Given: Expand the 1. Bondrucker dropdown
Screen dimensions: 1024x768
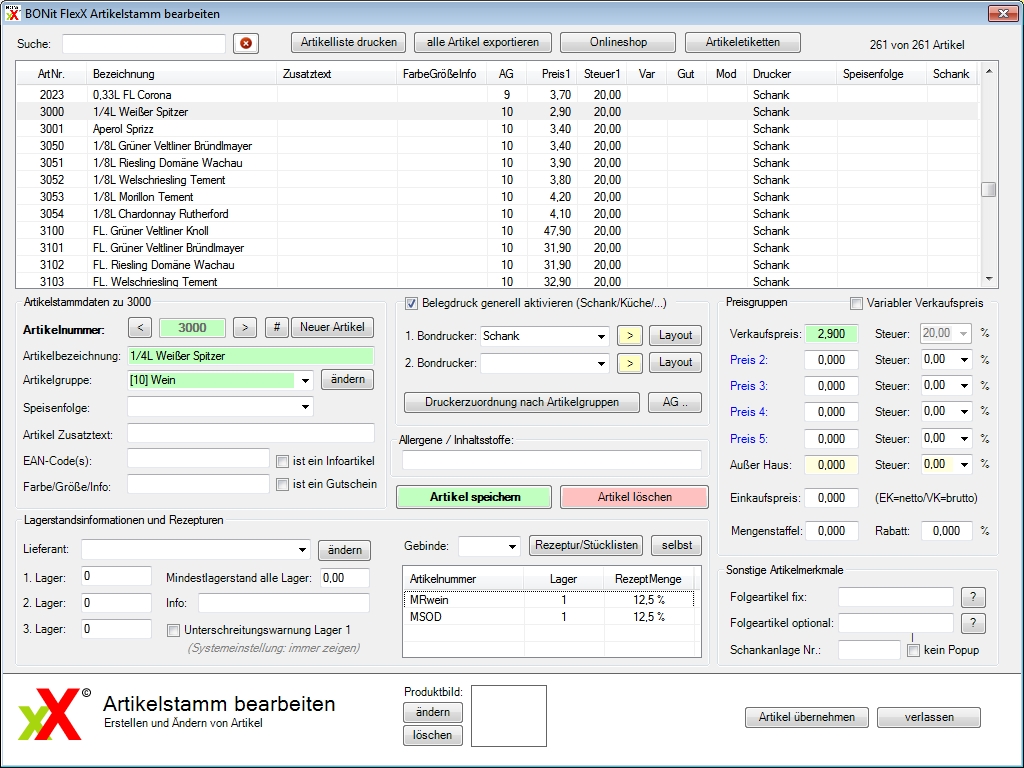Looking at the screenshot, I should 601,336.
